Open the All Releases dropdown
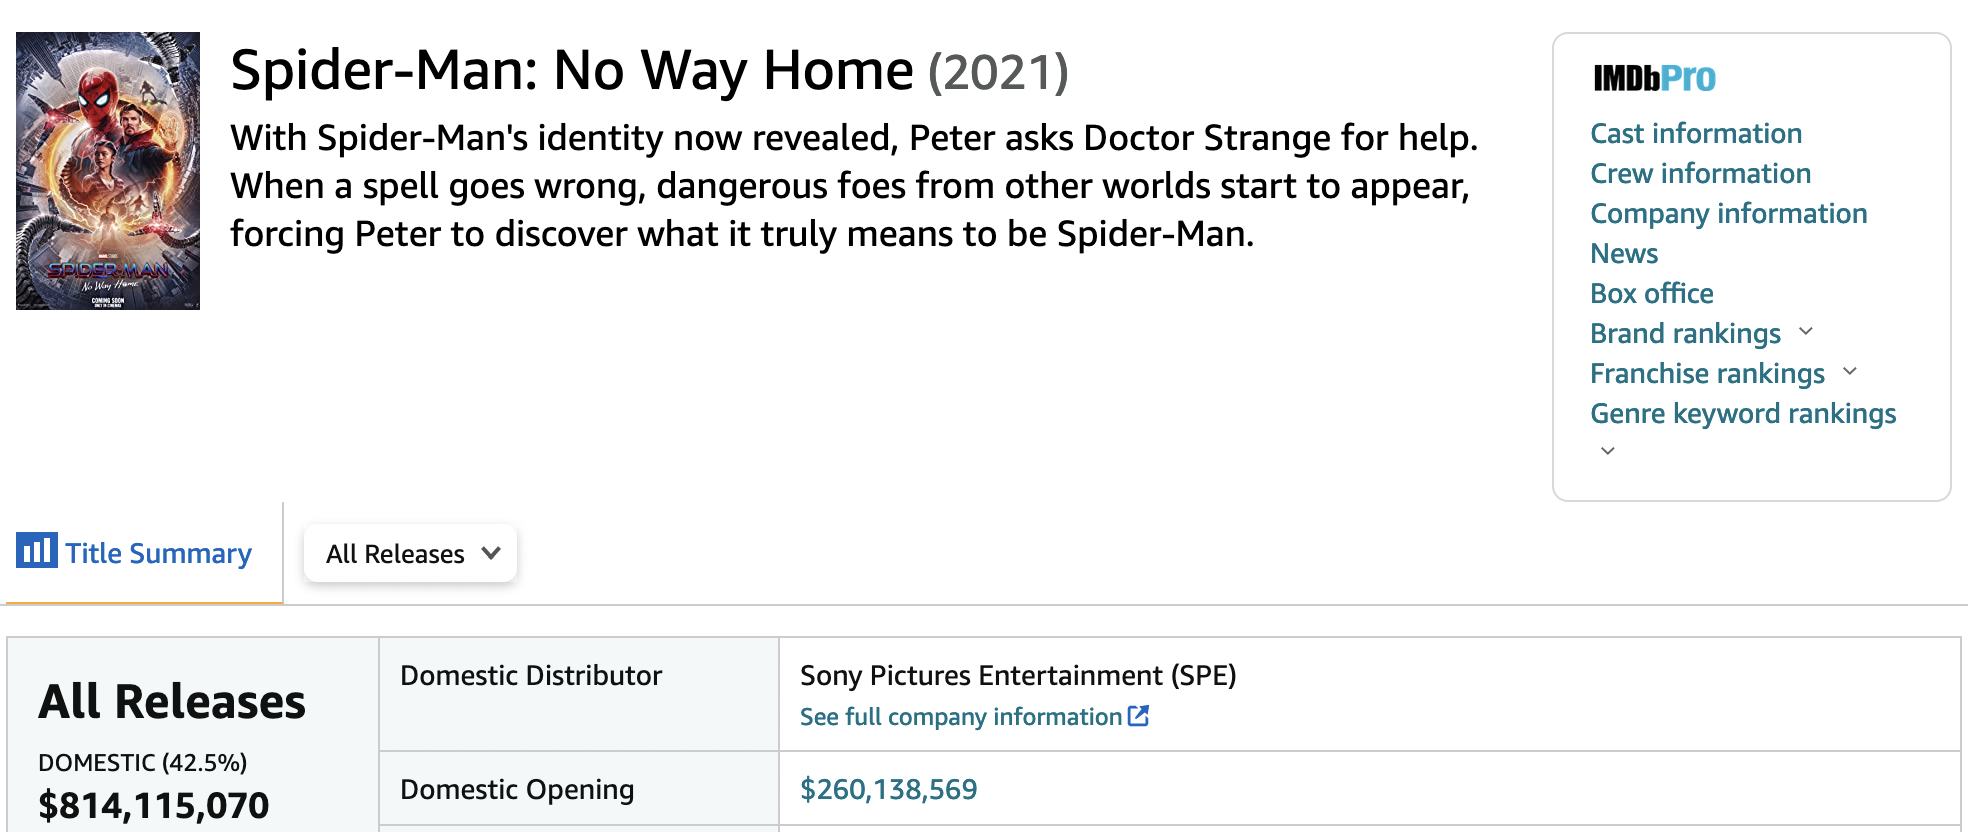This screenshot has width=1968, height=832. [411, 553]
